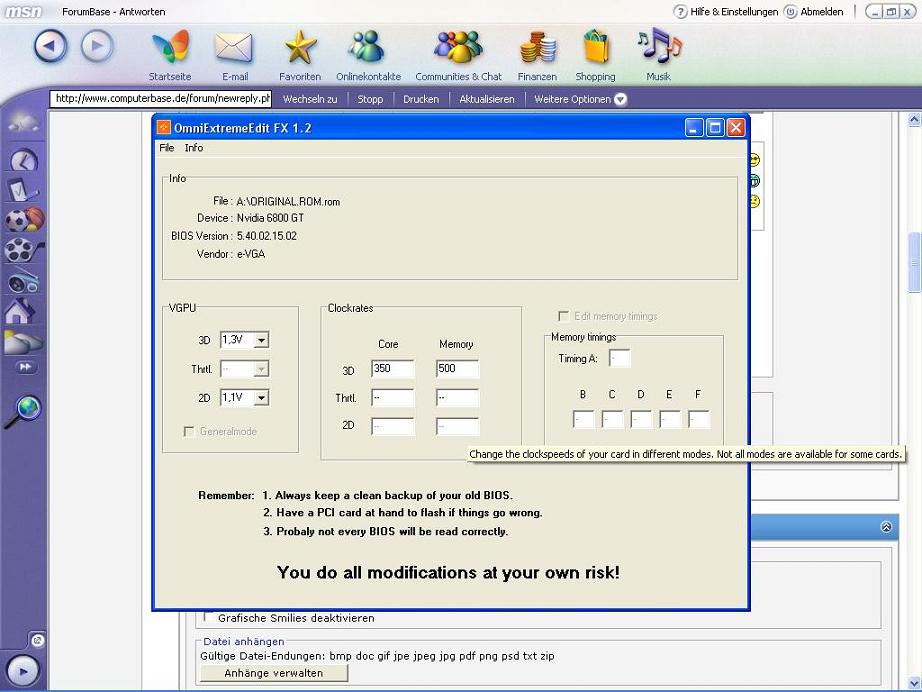
Task: Click the 3D Core clock field
Action: (x=393, y=369)
